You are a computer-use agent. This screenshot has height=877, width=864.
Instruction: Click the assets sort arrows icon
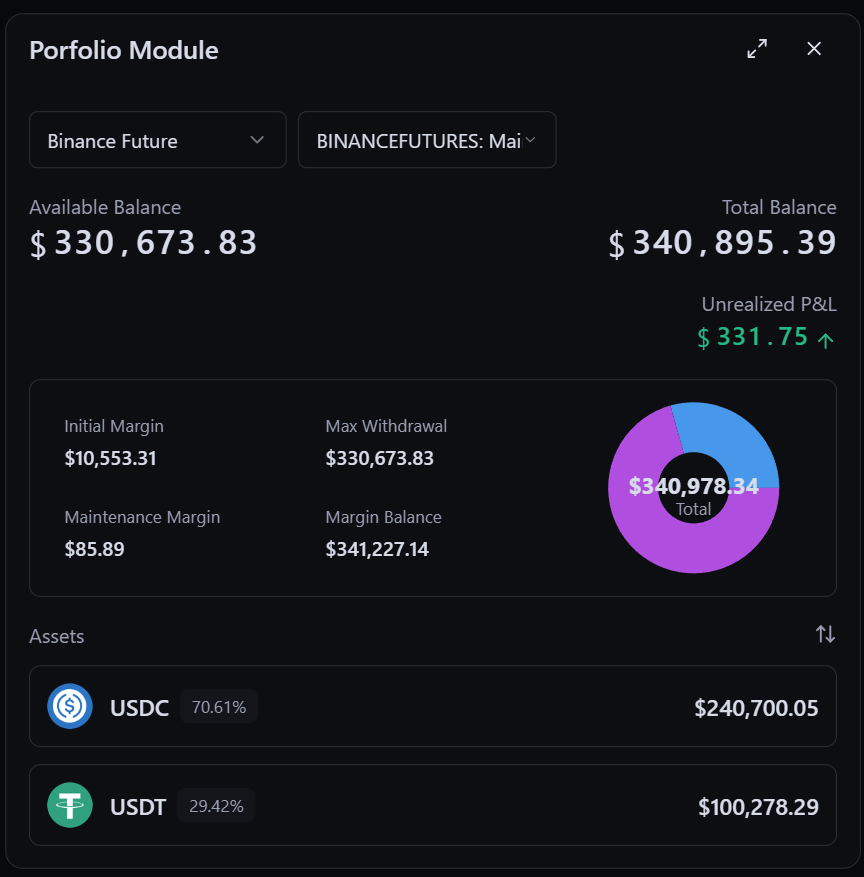pos(825,634)
